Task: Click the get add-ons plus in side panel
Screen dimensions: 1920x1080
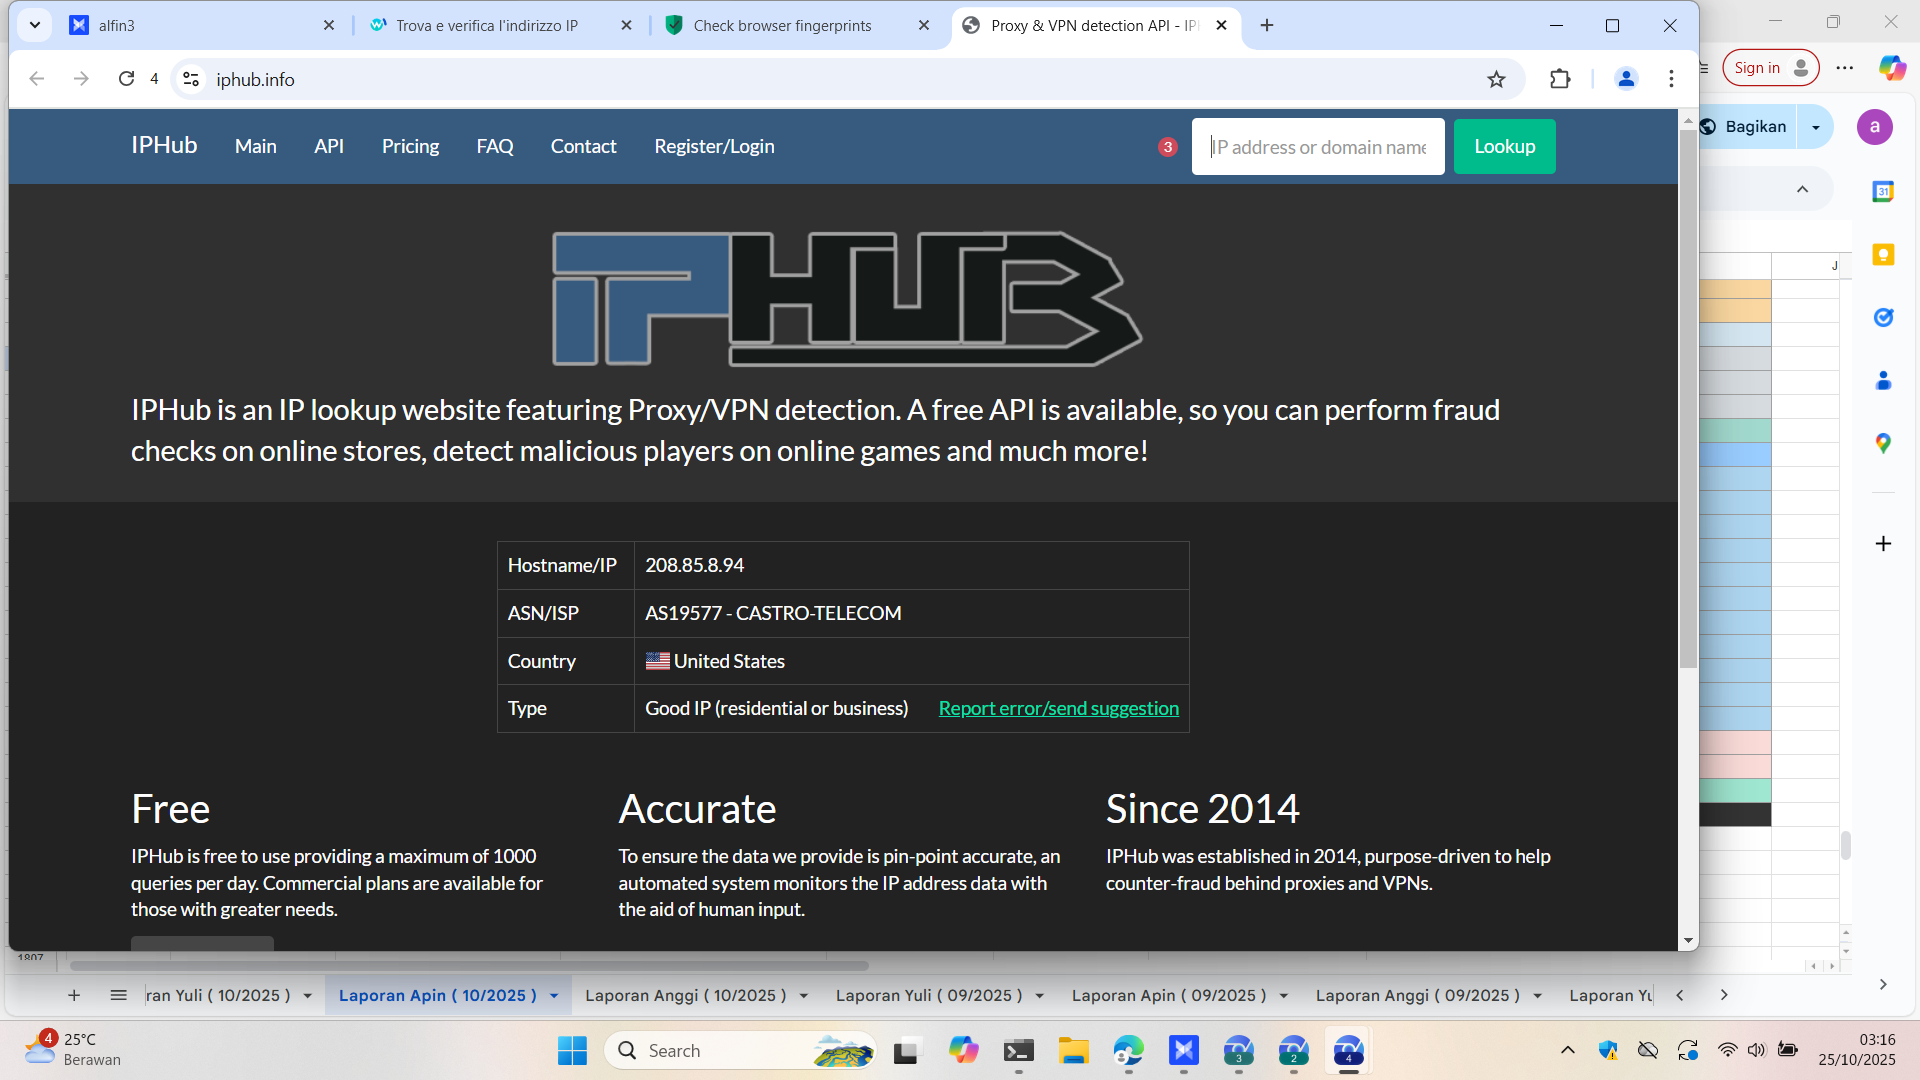Action: tap(1883, 544)
